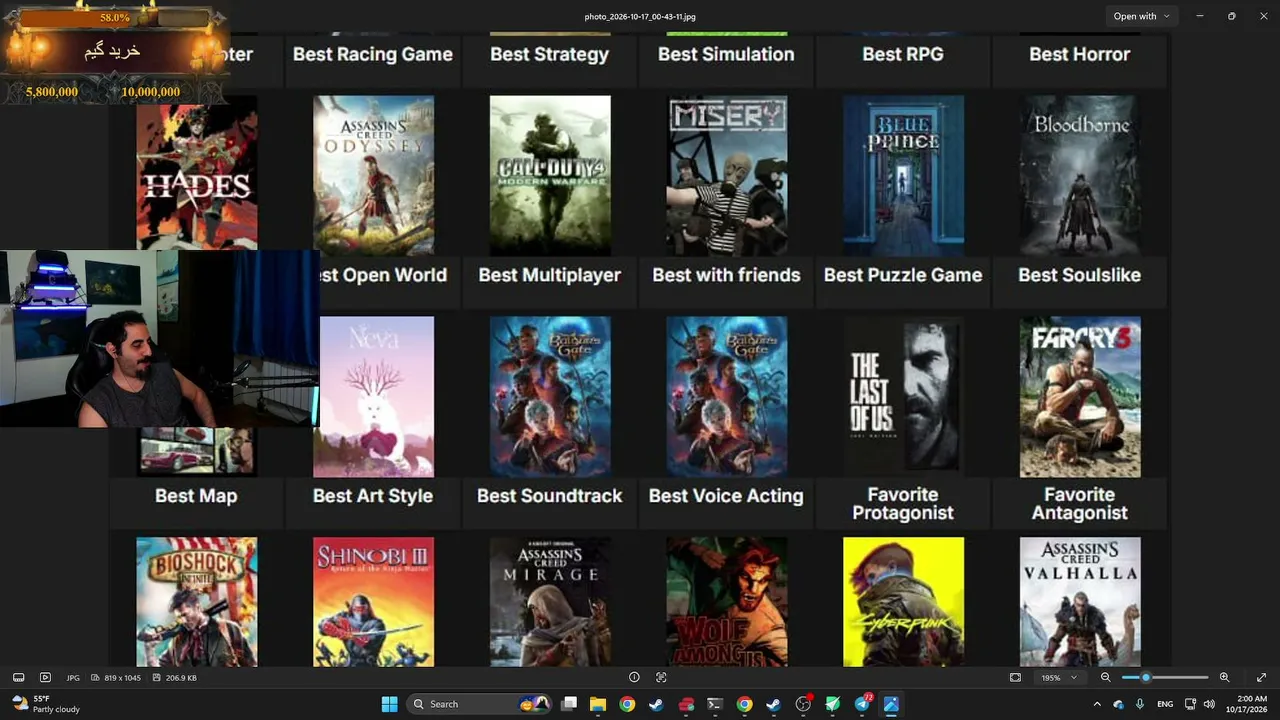Click the photo file name in title bar
1280x720 pixels.
click(640, 16)
